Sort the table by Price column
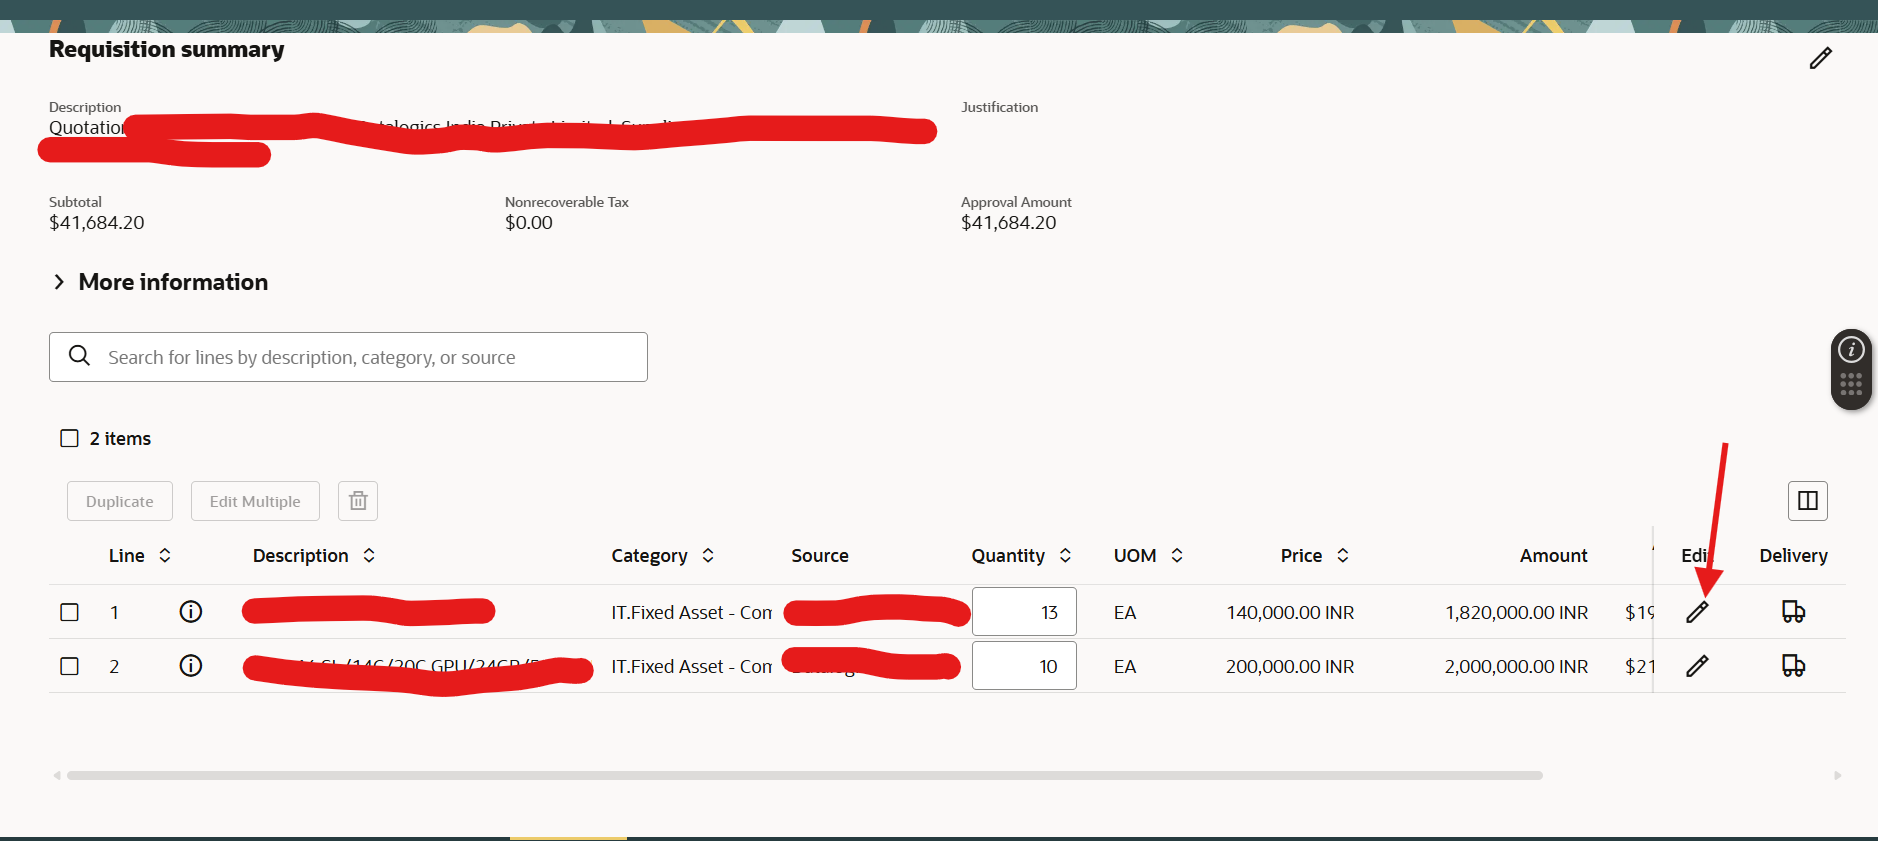This screenshot has width=1878, height=841. click(1343, 555)
